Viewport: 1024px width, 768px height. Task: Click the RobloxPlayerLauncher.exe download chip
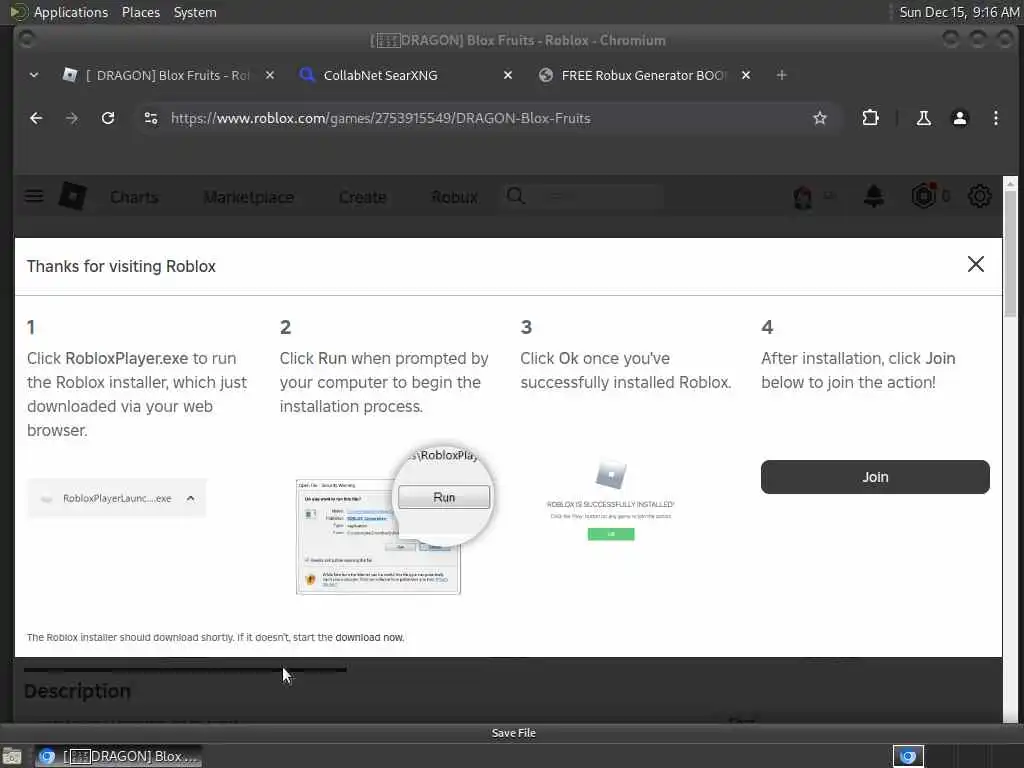[x=116, y=498]
